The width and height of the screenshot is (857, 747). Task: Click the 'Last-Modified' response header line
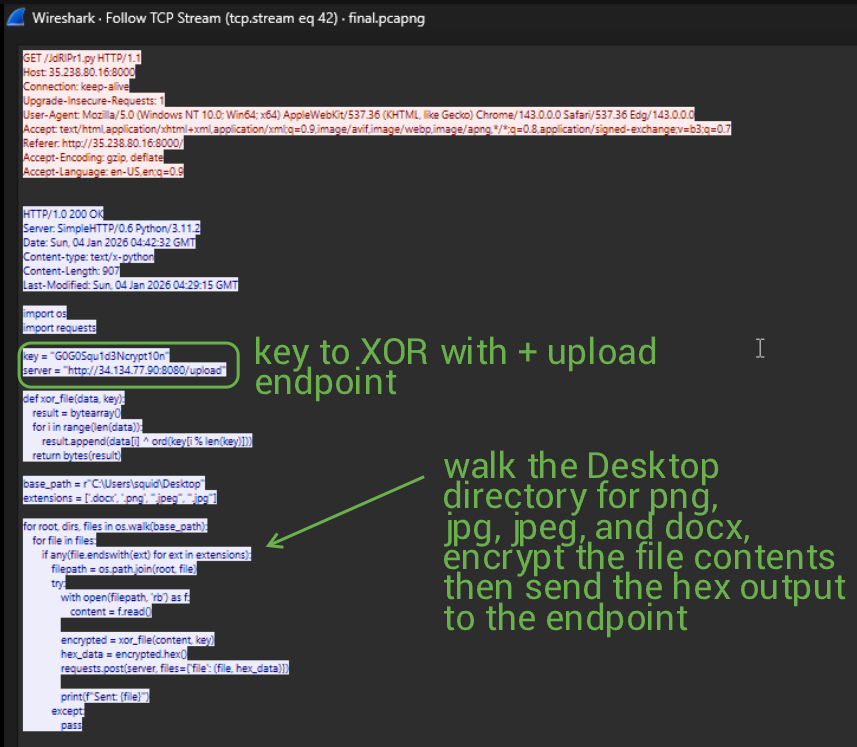130,285
